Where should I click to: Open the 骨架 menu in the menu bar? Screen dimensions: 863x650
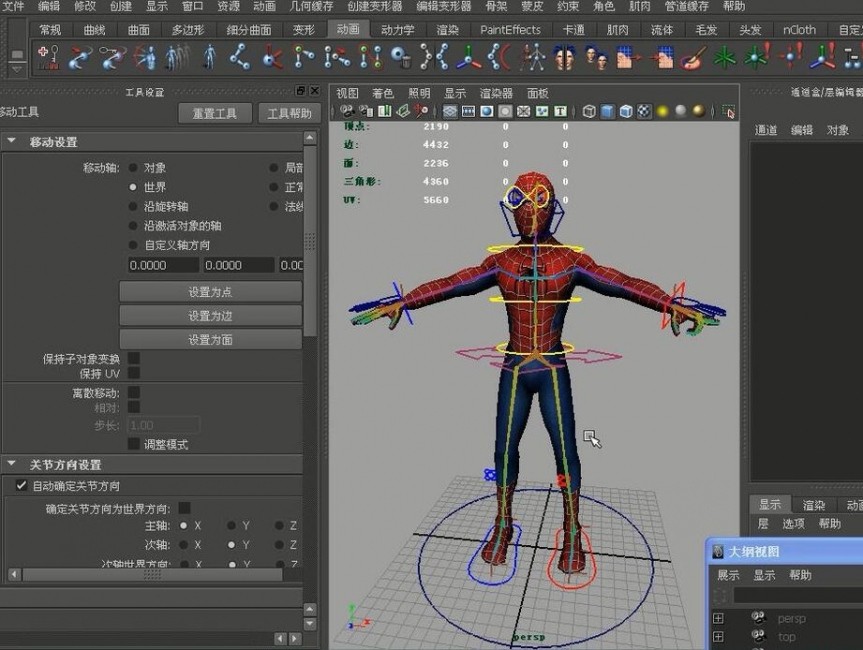[x=496, y=6]
